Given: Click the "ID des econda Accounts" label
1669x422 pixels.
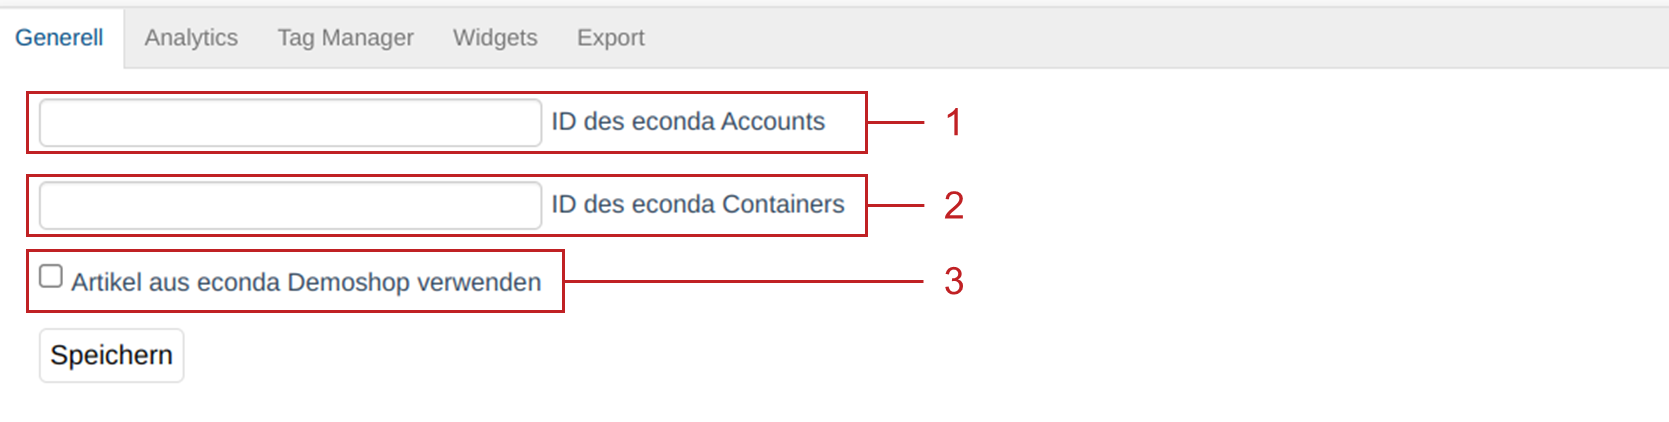Looking at the screenshot, I should 688,122.
